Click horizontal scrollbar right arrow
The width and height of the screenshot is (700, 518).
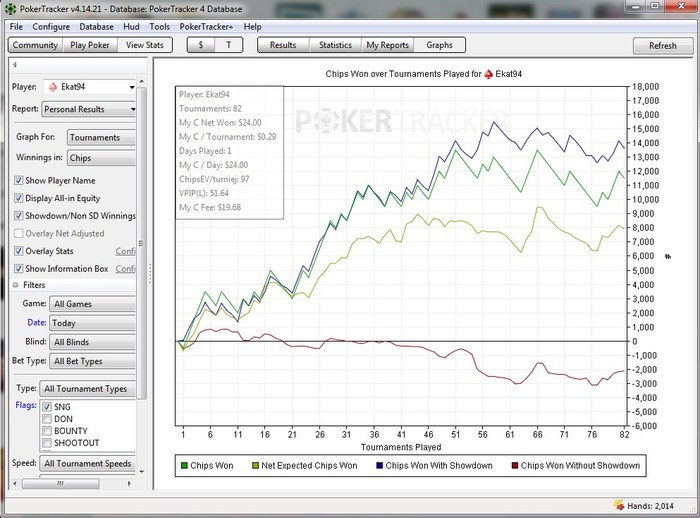[129, 483]
